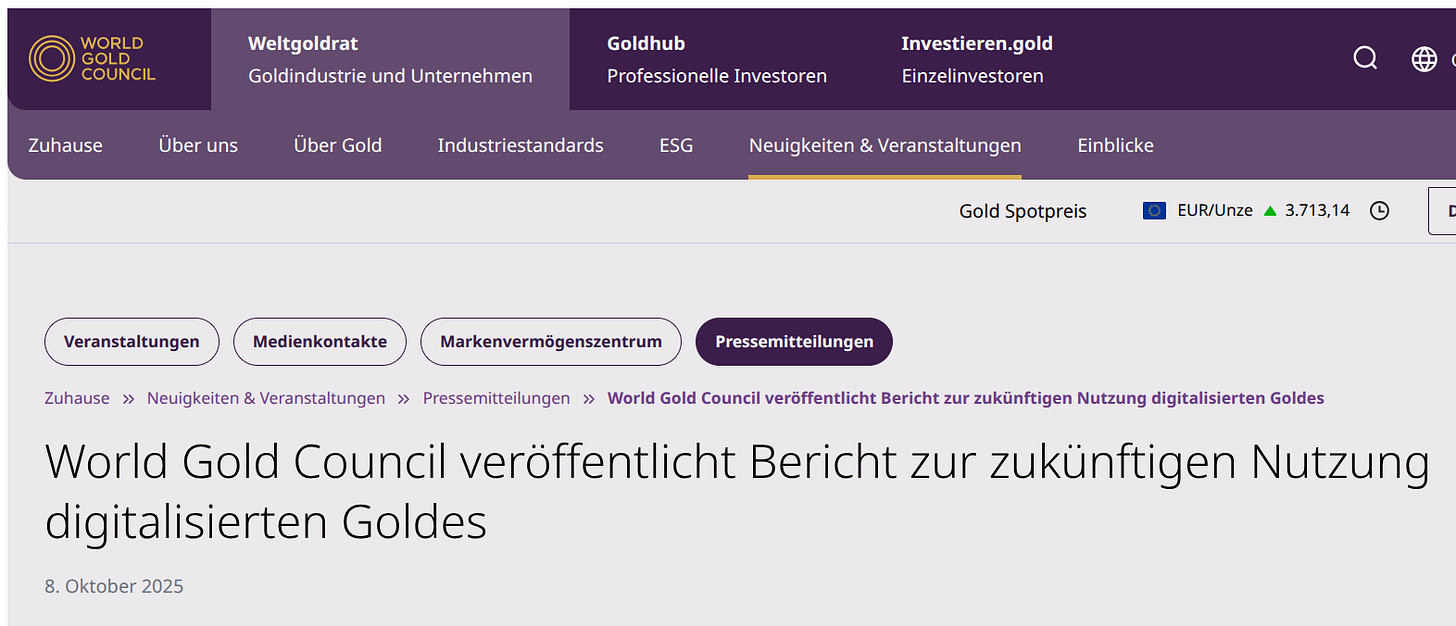Click the World Gold Council logo
1456x626 pixels.
click(x=92, y=58)
